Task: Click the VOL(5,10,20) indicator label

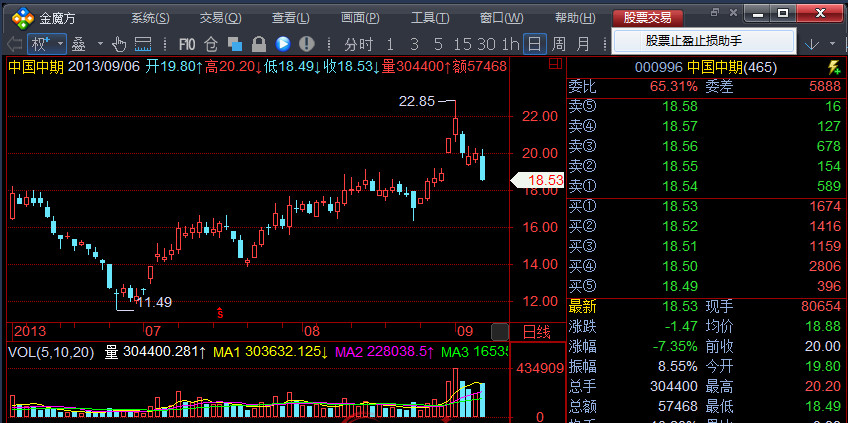Action: point(51,353)
